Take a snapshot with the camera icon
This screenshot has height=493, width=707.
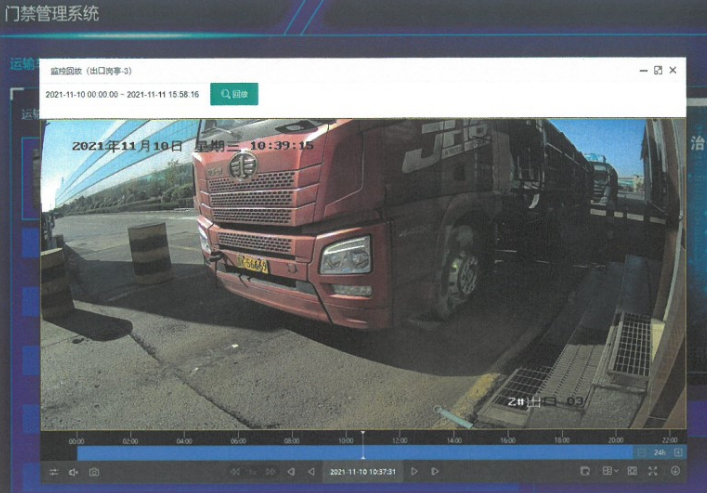tap(94, 472)
